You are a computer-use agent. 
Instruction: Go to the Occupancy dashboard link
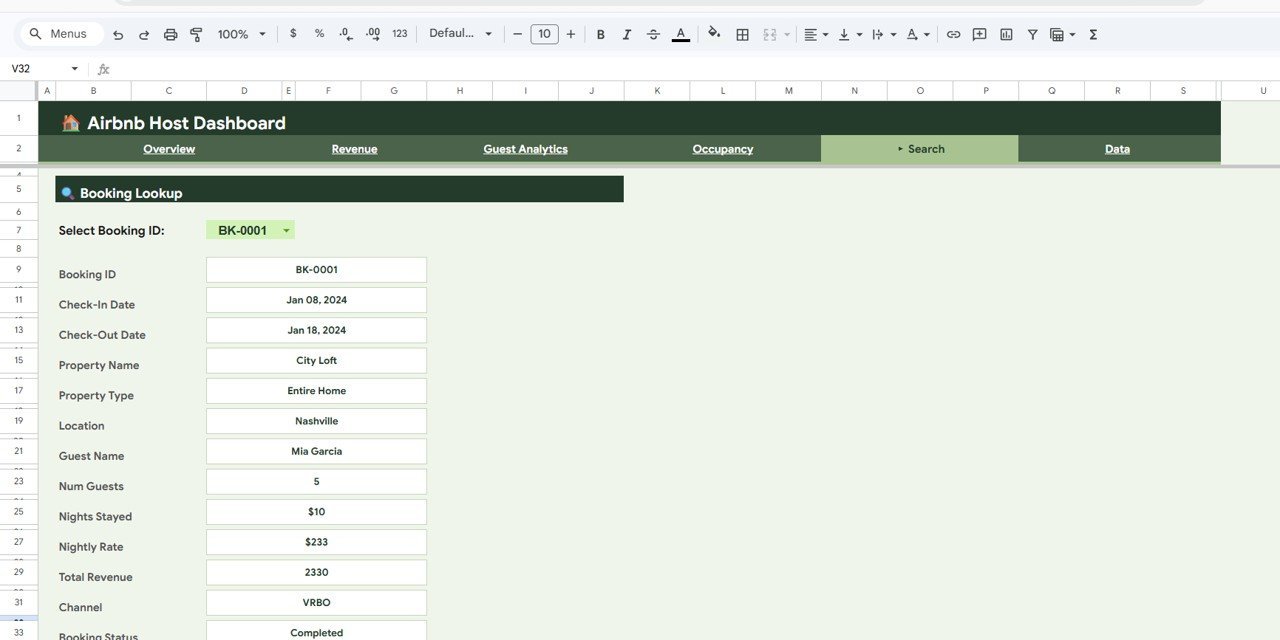[x=722, y=148]
